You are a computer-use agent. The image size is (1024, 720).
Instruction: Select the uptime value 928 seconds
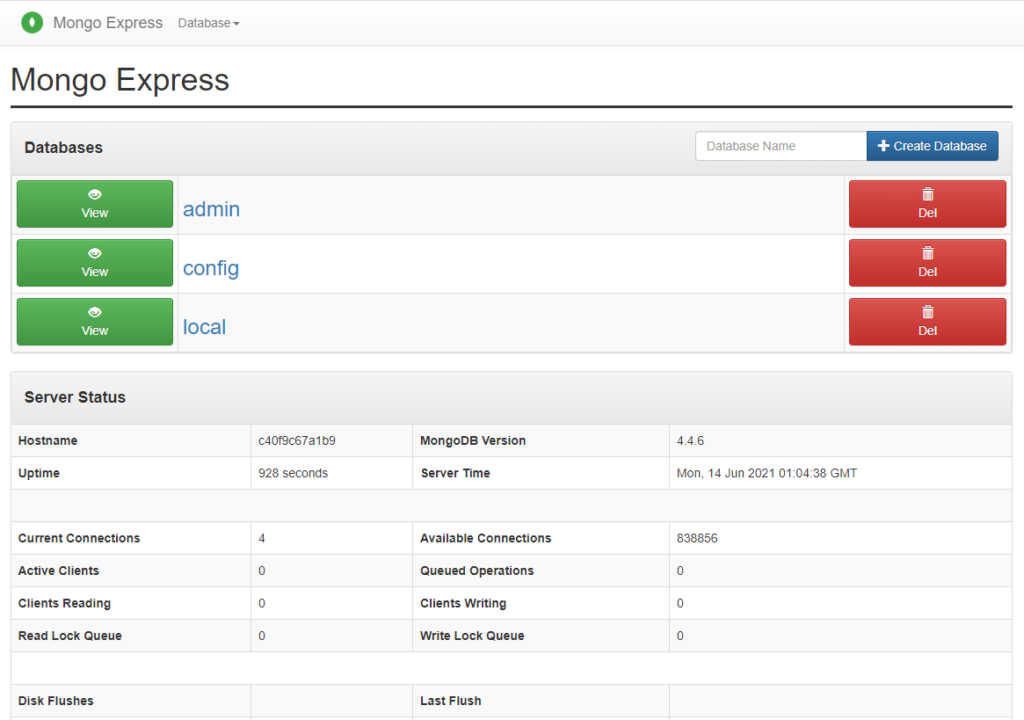[x=293, y=473]
